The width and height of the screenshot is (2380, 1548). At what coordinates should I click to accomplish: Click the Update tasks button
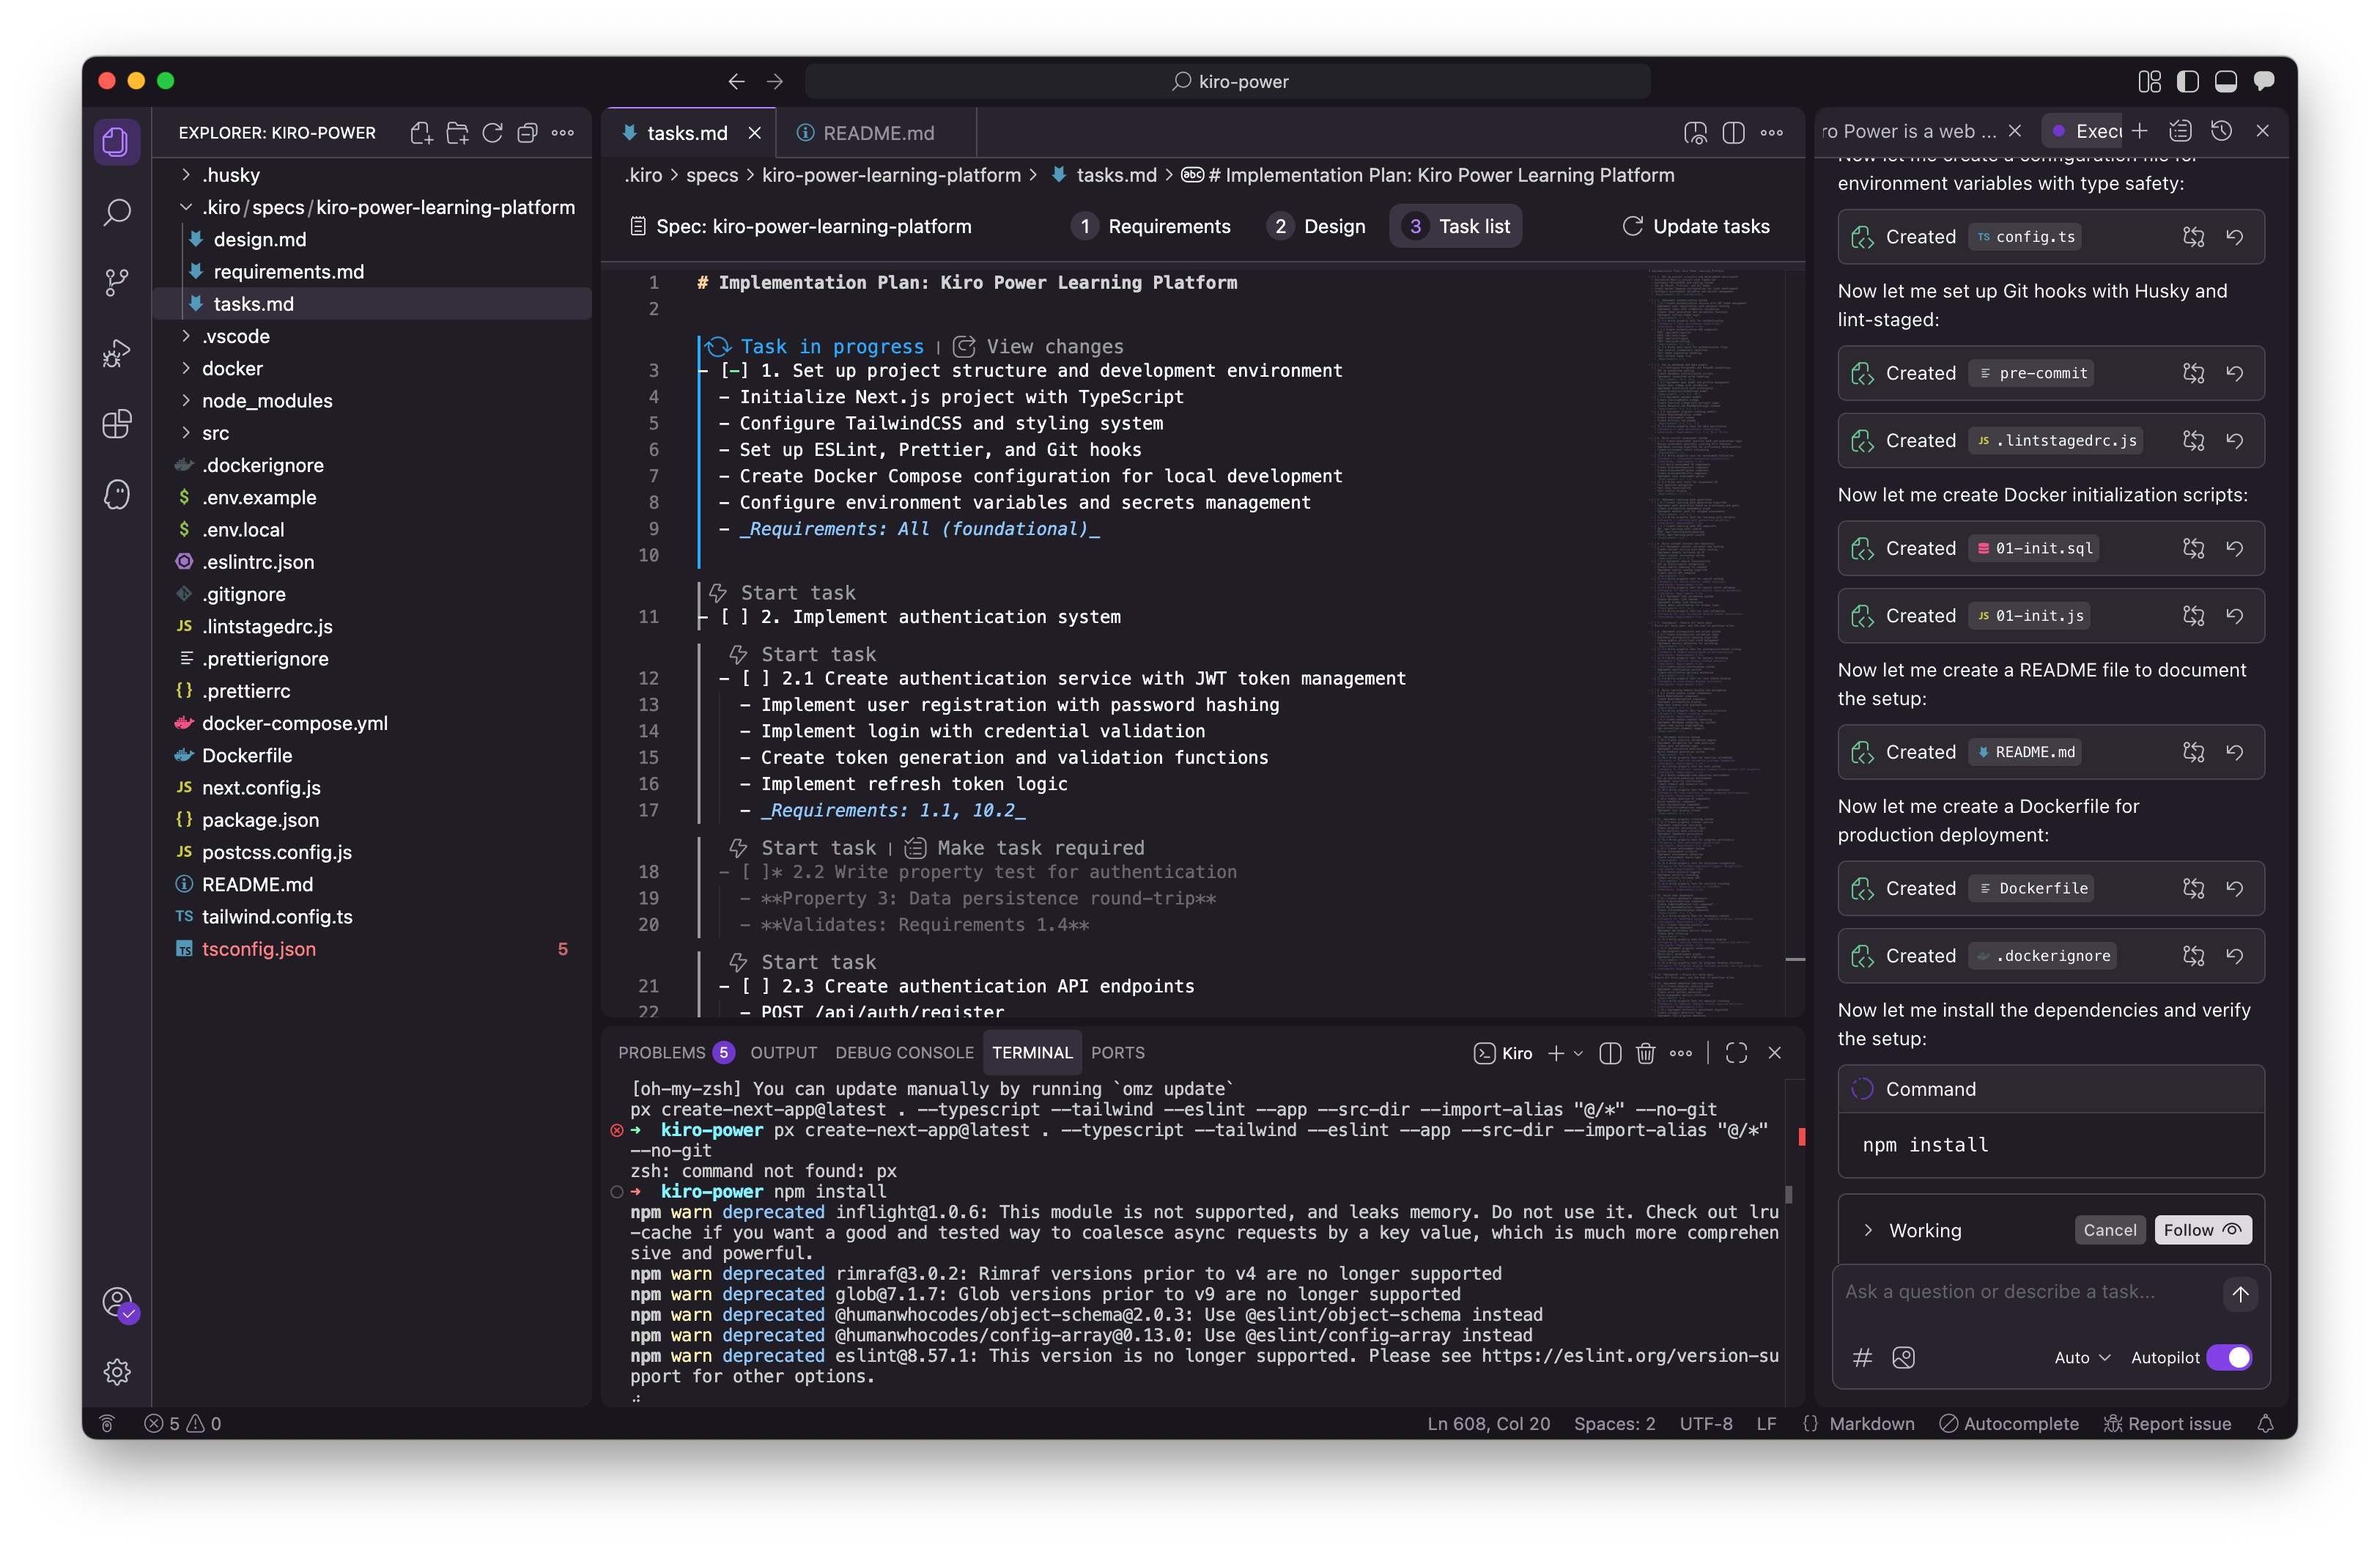(1696, 227)
